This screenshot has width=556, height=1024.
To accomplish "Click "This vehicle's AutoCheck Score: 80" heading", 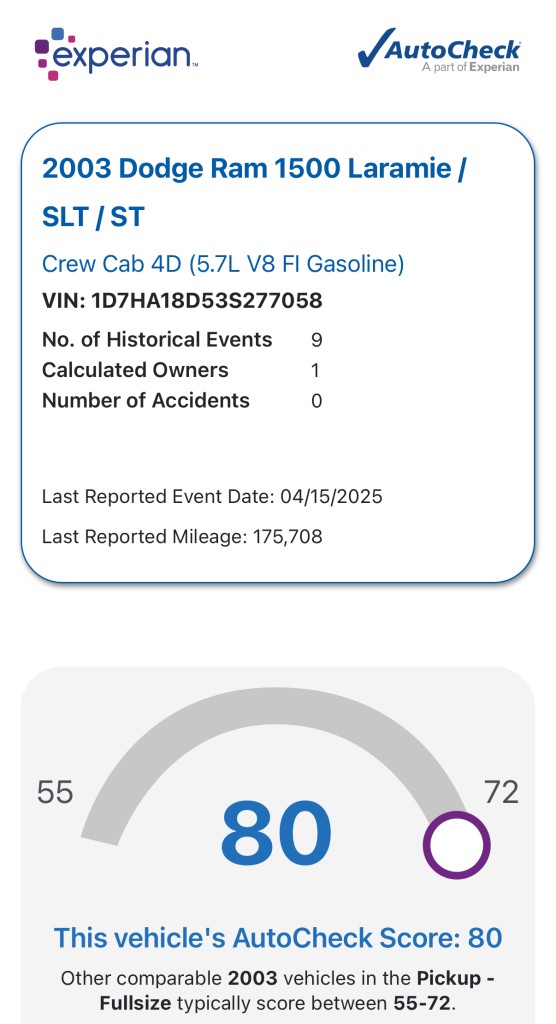I will point(278,938).
